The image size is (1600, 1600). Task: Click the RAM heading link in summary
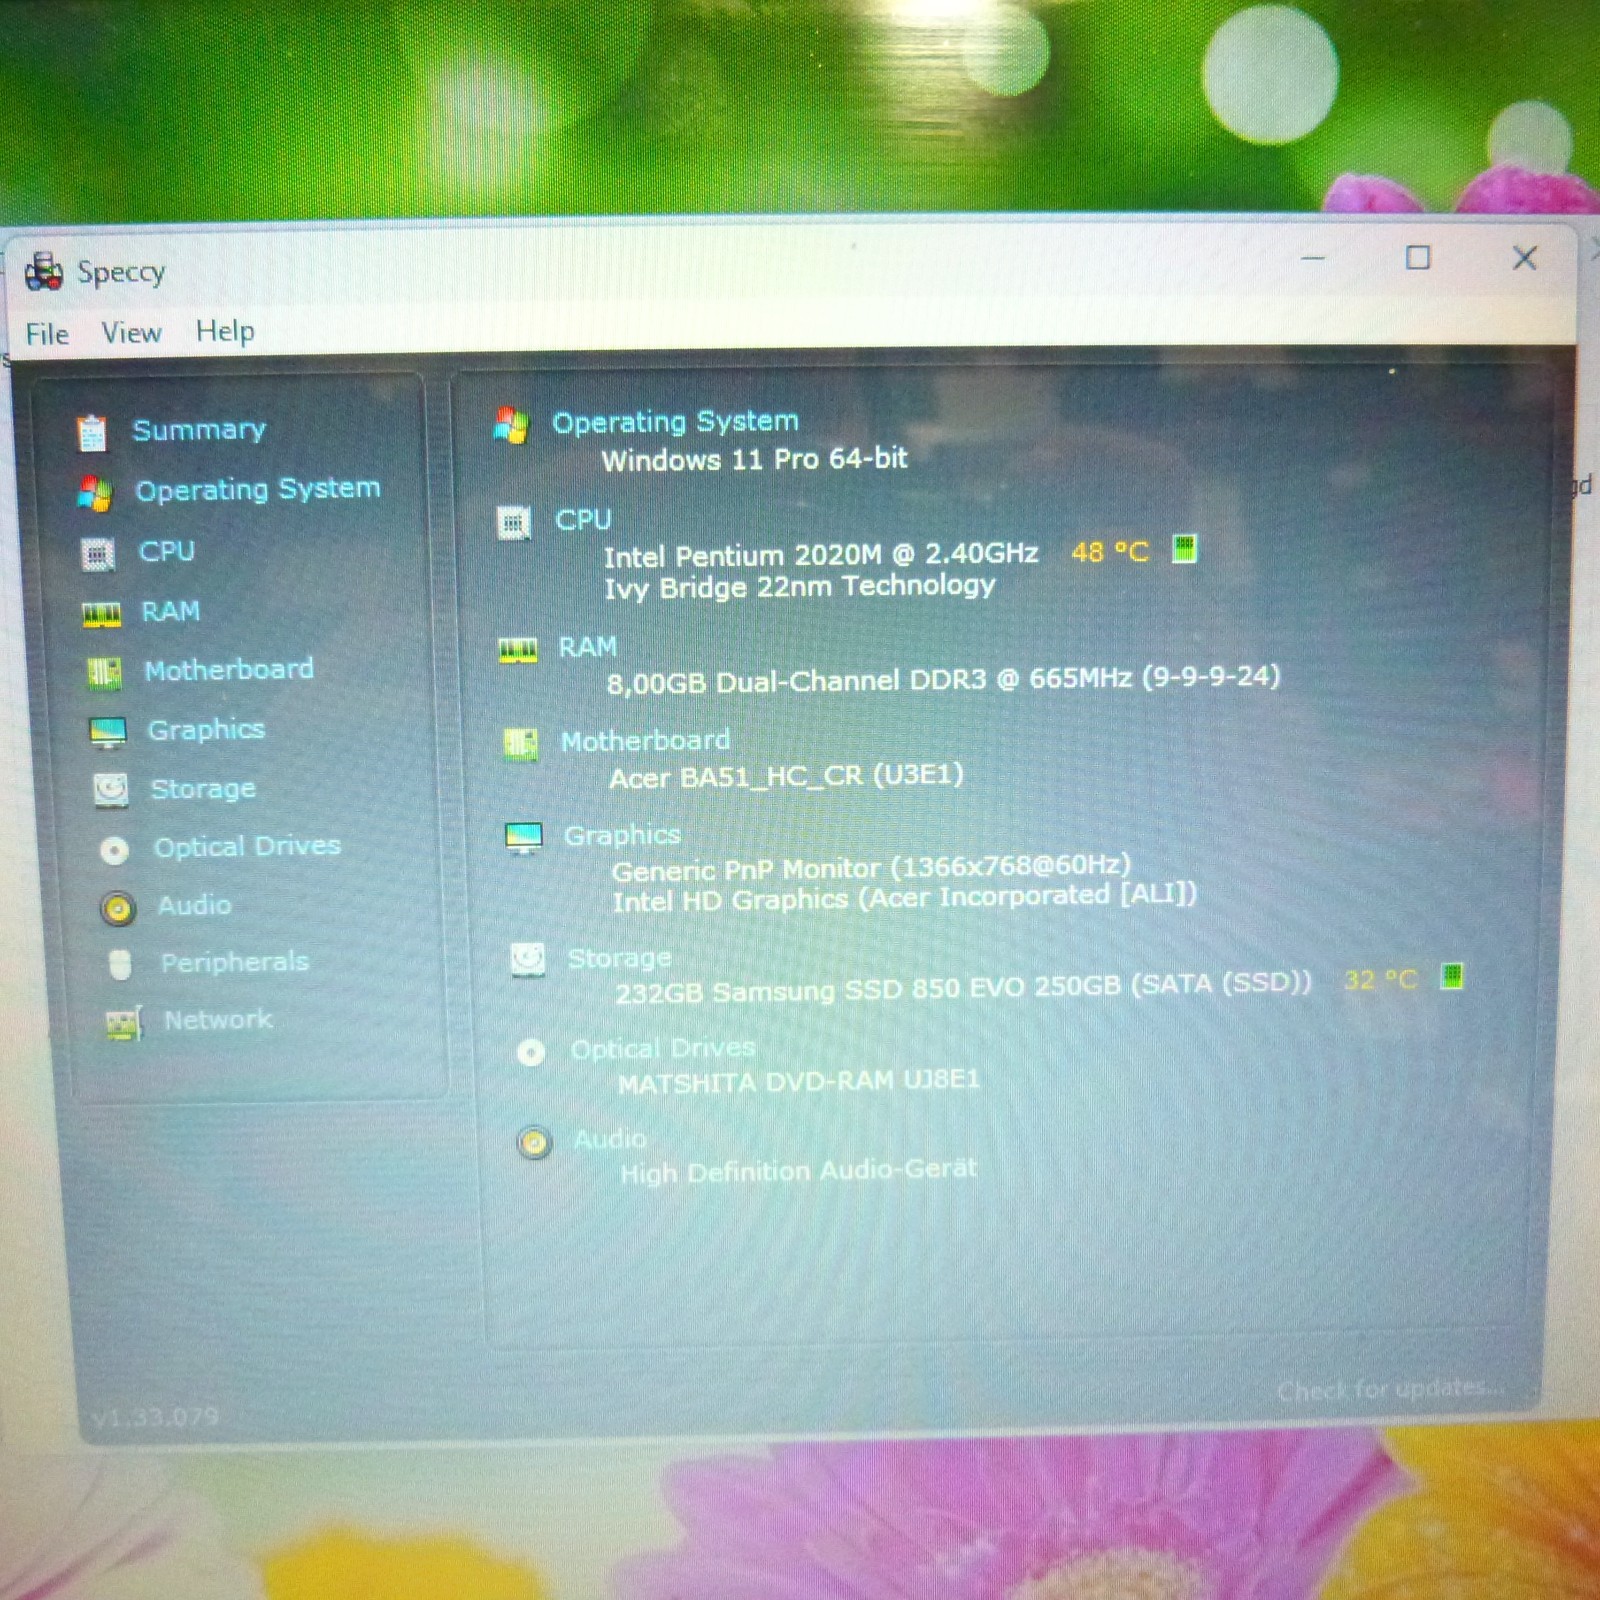[x=588, y=647]
